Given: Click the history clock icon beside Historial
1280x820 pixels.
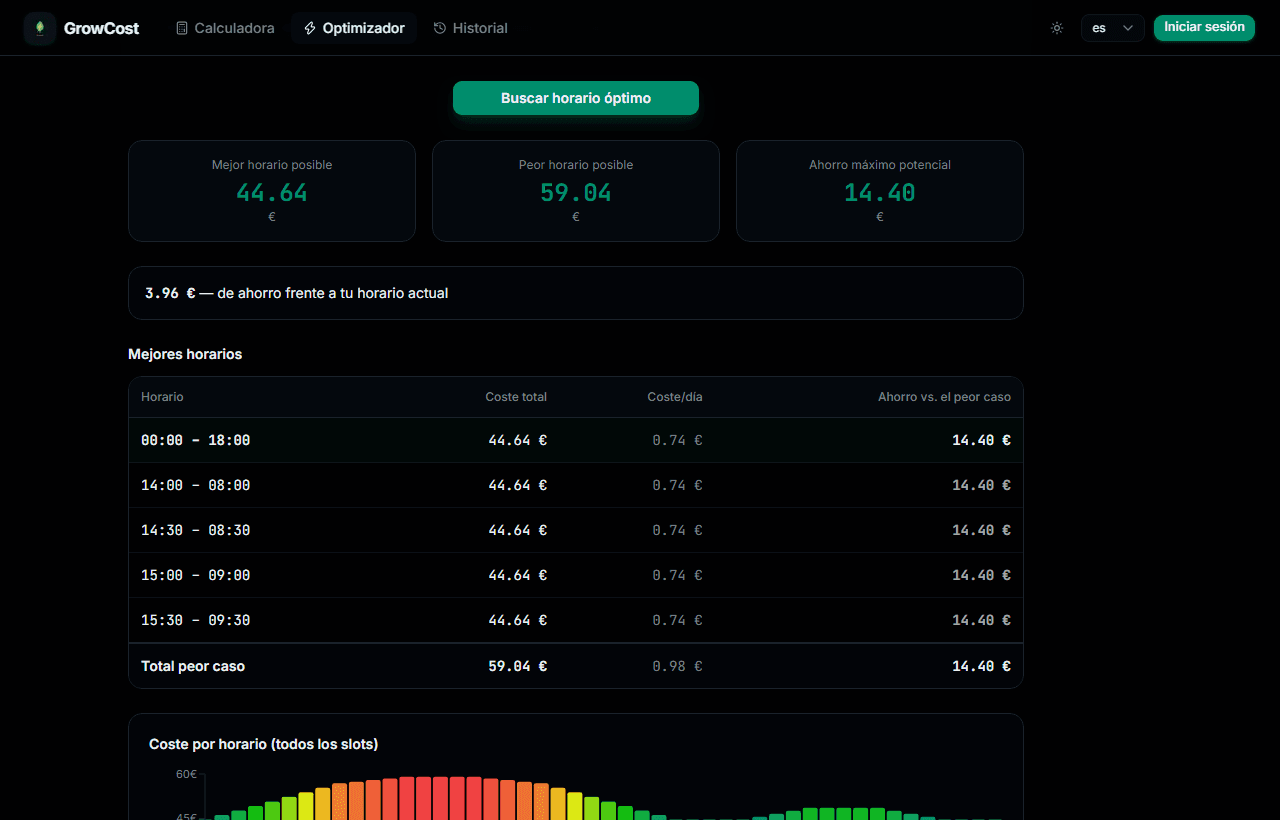Looking at the screenshot, I should tap(440, 28).
